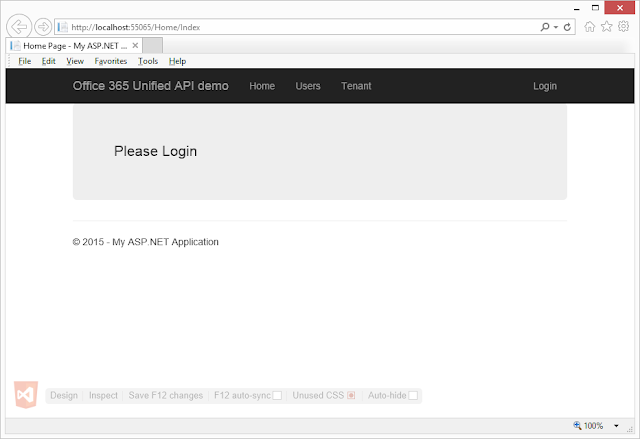
Task: Select the Home Page - My ASP.NET tab
Action: point(74,46)
